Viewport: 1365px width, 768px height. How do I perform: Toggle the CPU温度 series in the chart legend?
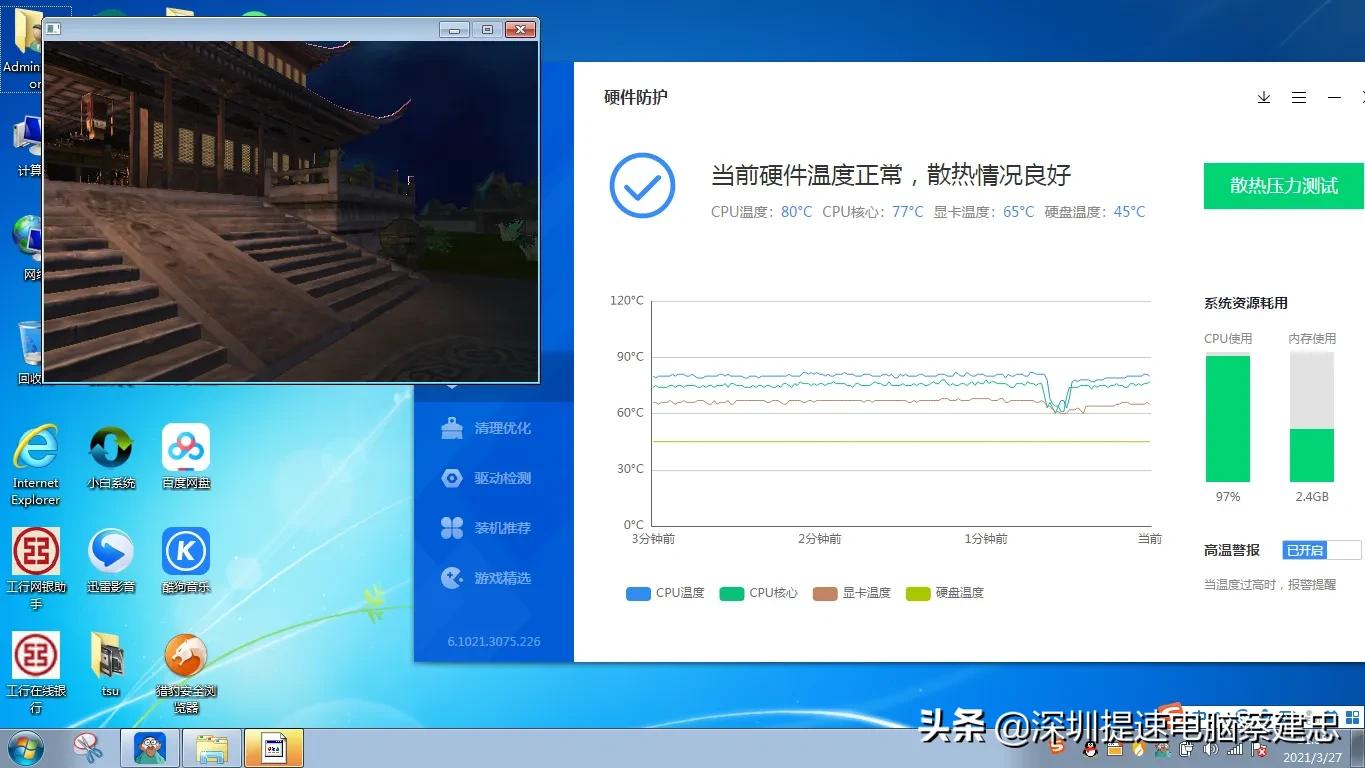(664, 593)
